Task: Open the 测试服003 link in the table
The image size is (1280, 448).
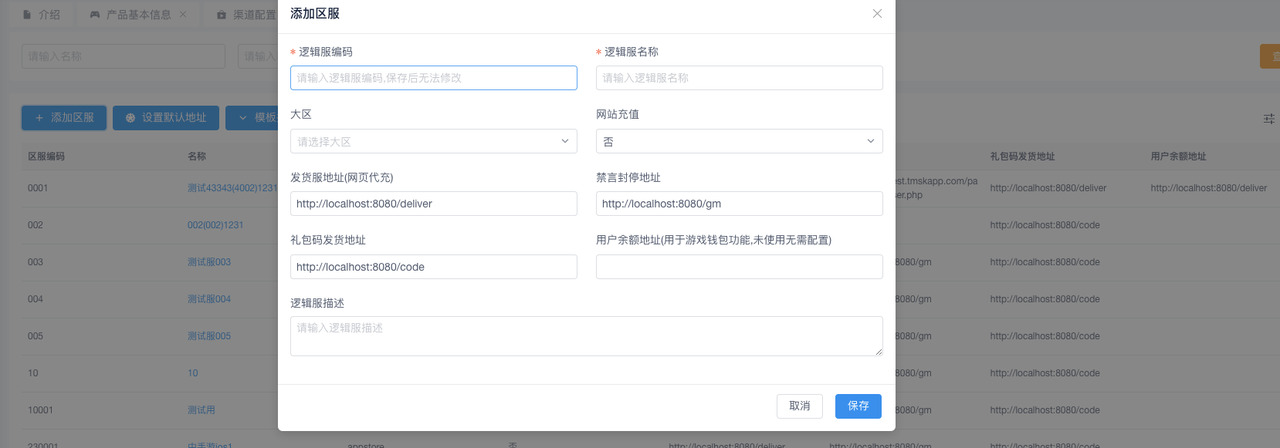Action: tap(209, 262)
